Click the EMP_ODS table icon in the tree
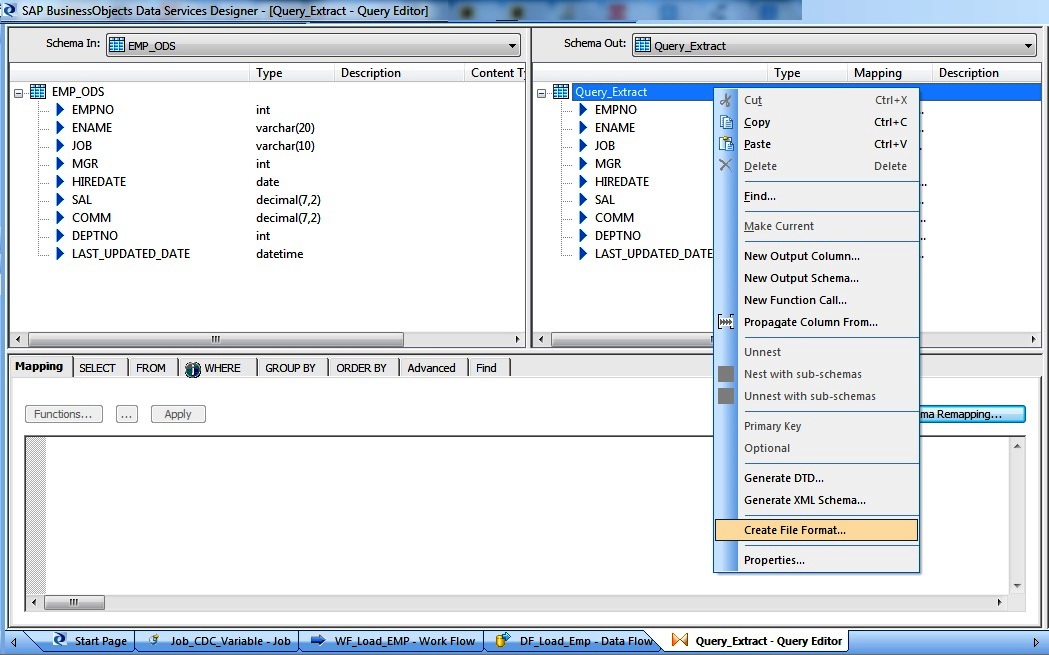Viewport: 1049px width, 655px height. pyautogui.click(x=38, y=92)
